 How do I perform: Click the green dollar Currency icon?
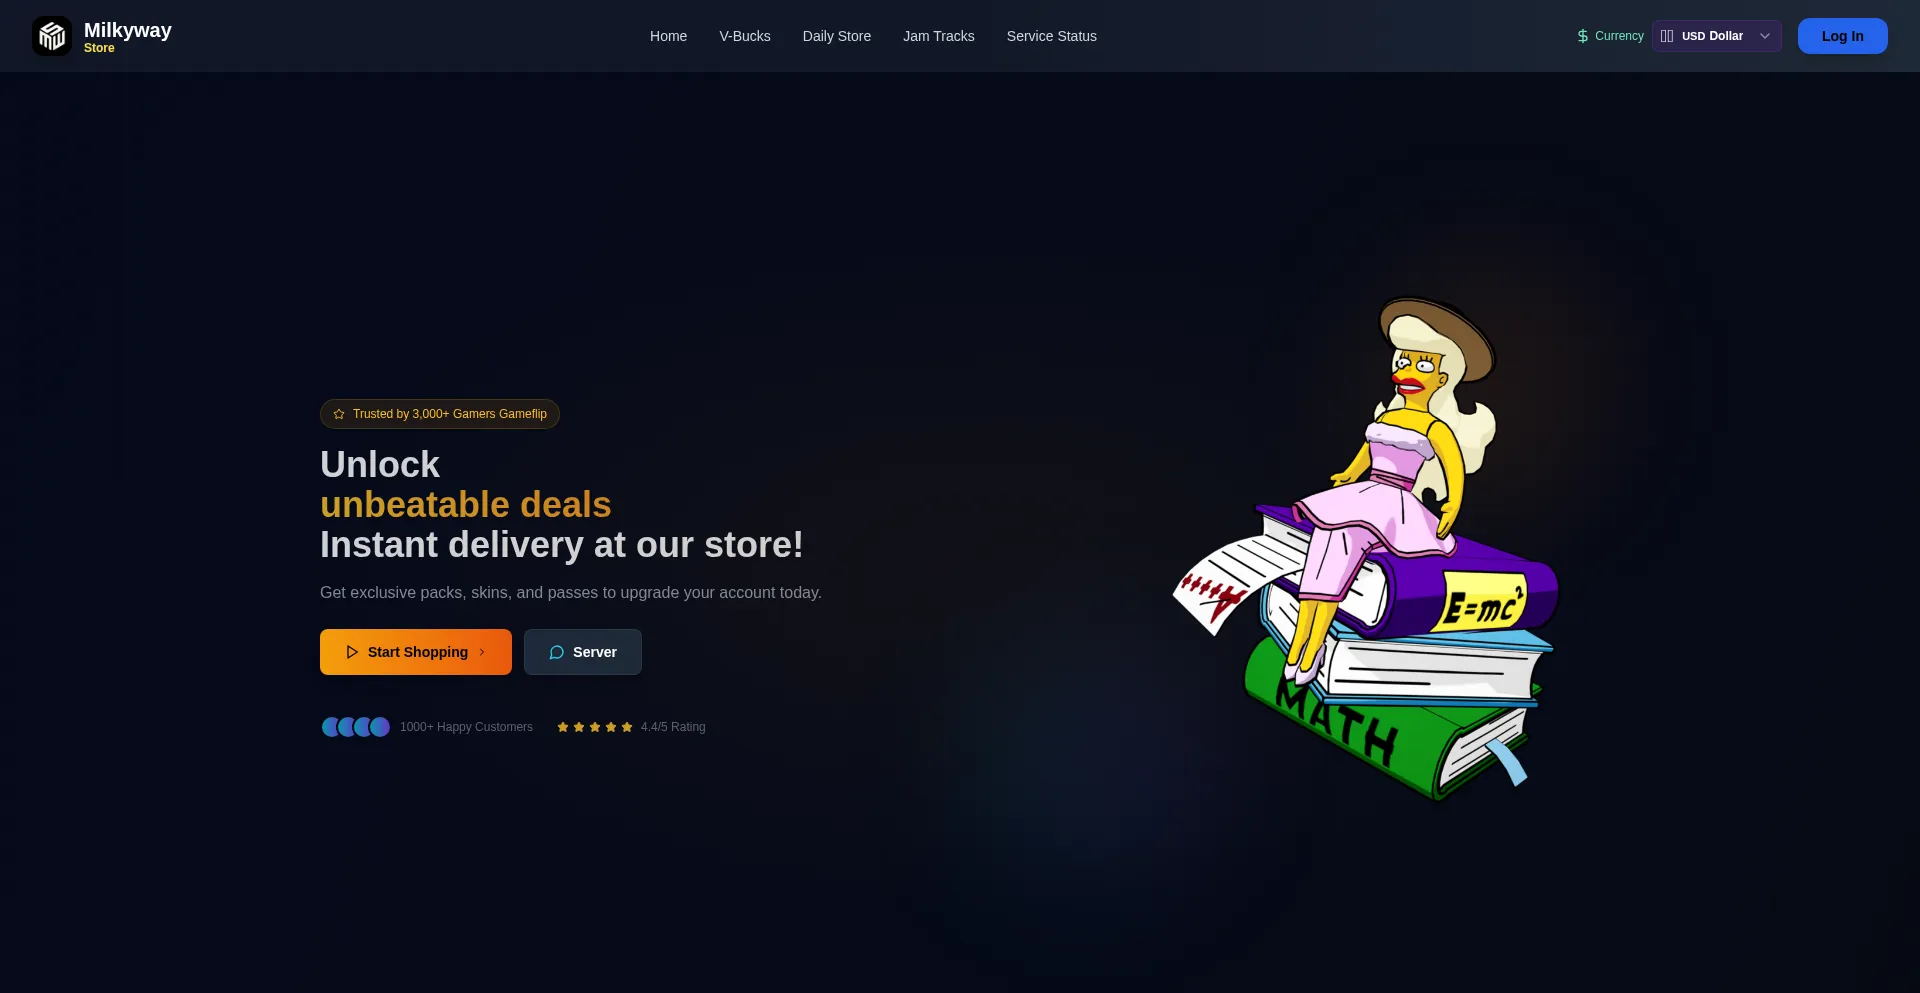pyautogui.click(x=1583, y=36)
